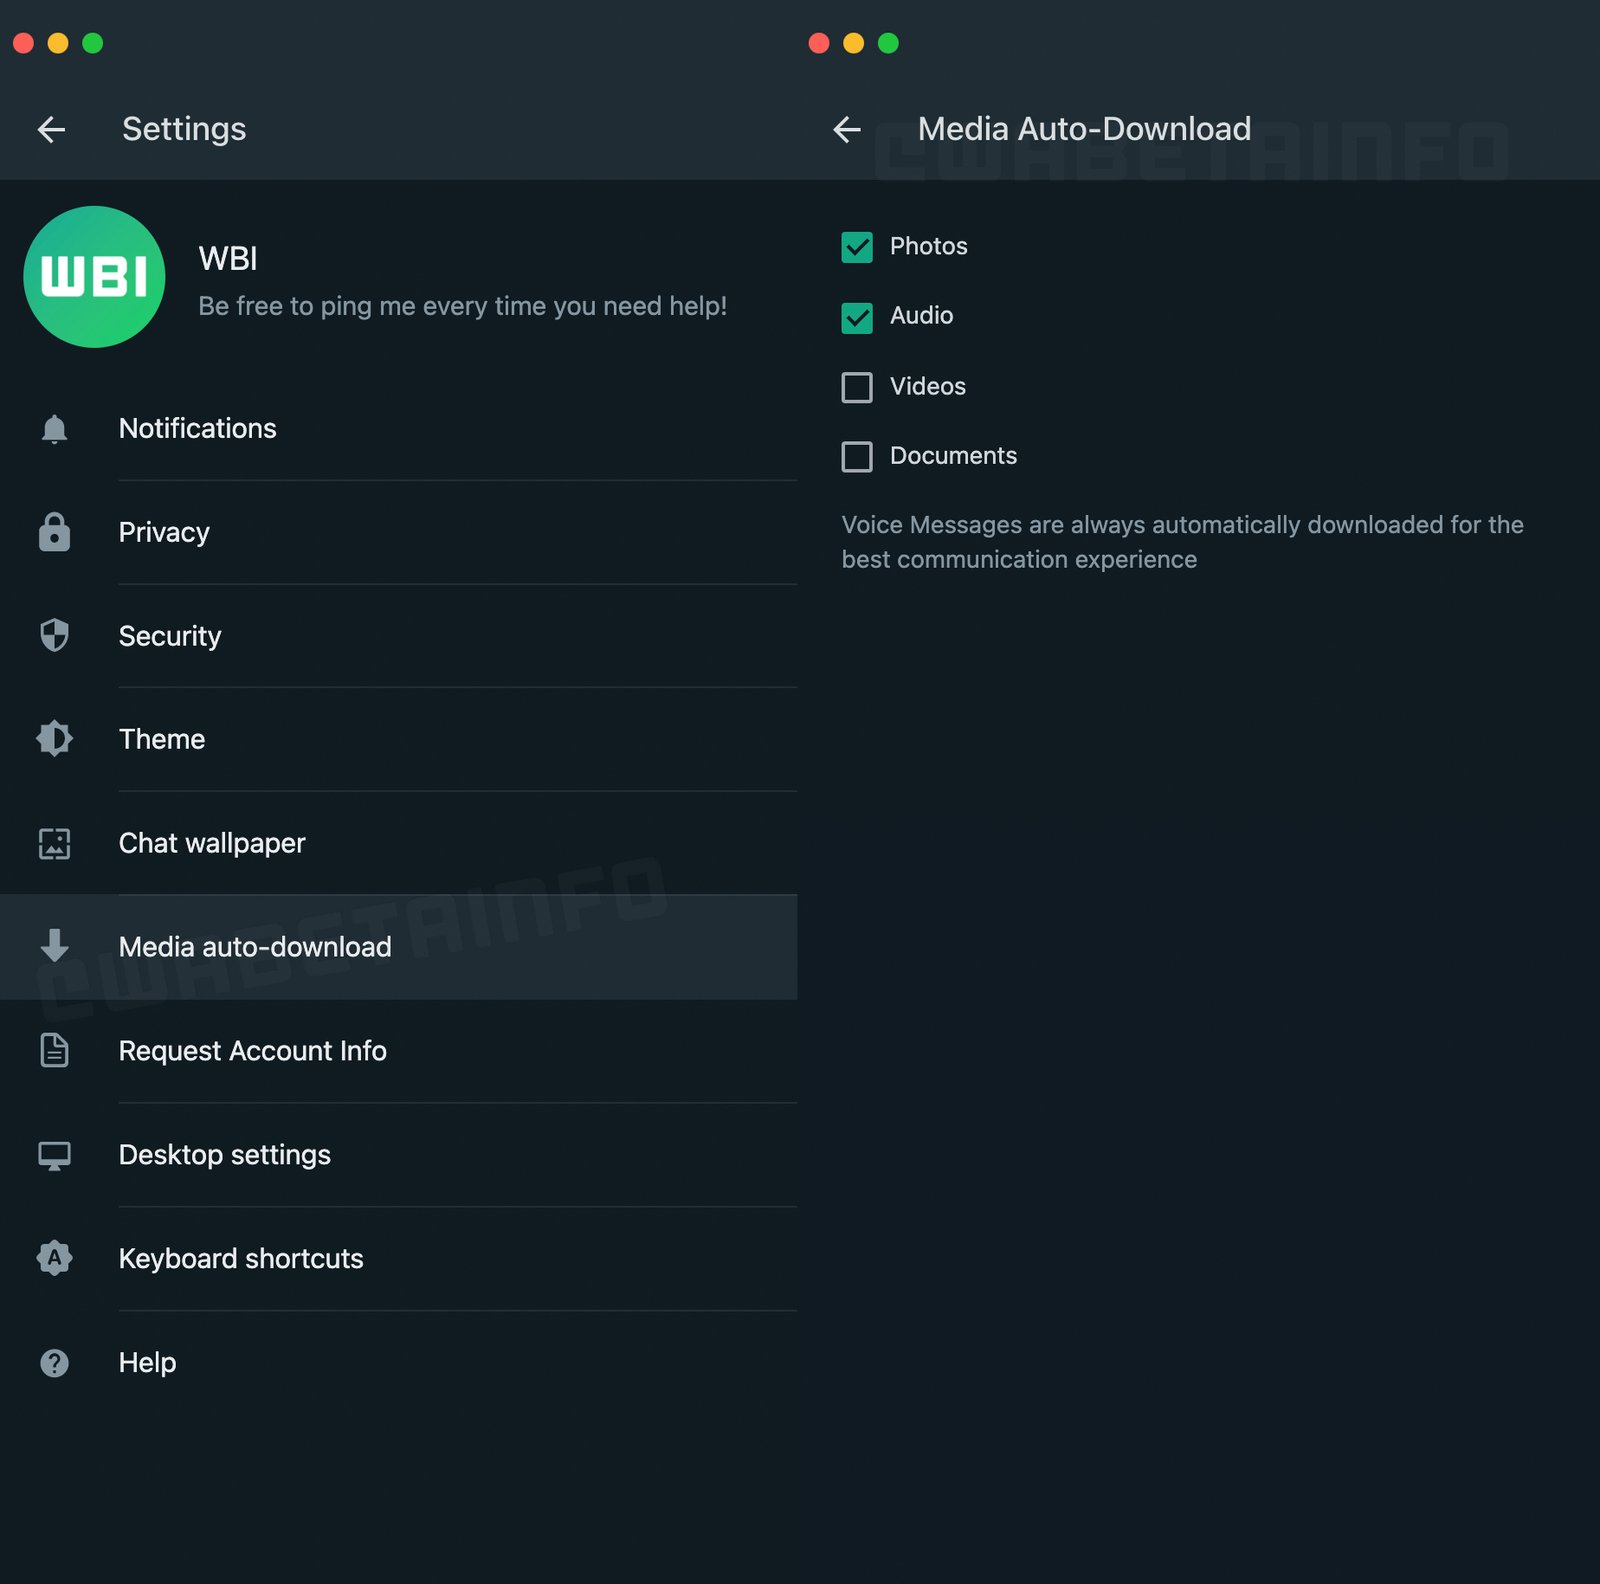Check the Documents auto-download checkbox
The image size is (1600, 1584).
pyautogui.click(x=857, y=456)
